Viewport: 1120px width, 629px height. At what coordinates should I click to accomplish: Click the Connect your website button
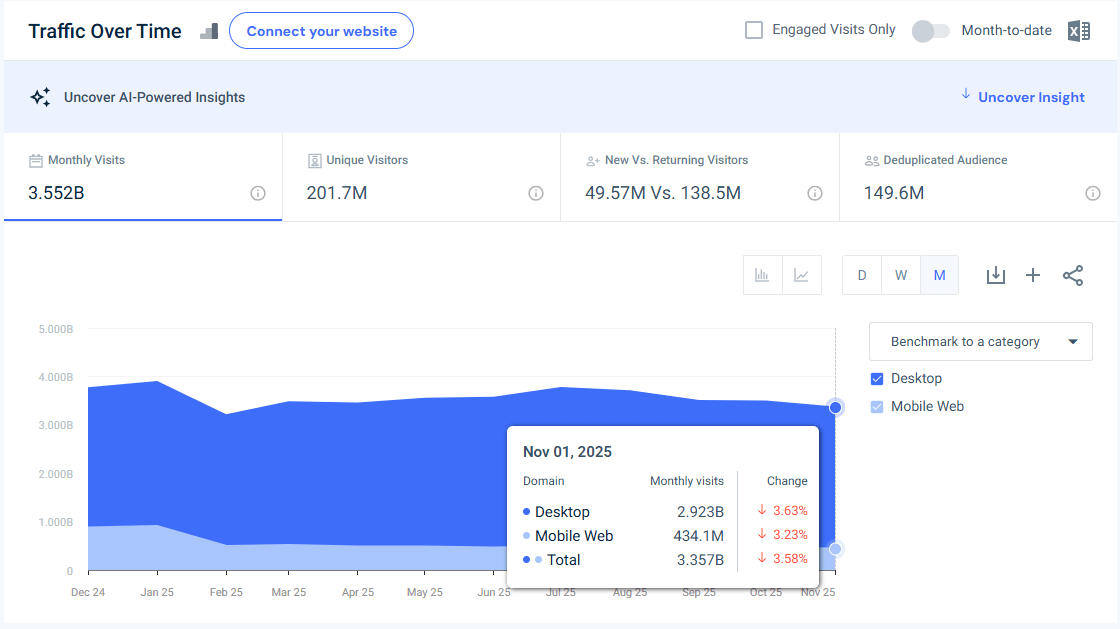click(321, 31)
